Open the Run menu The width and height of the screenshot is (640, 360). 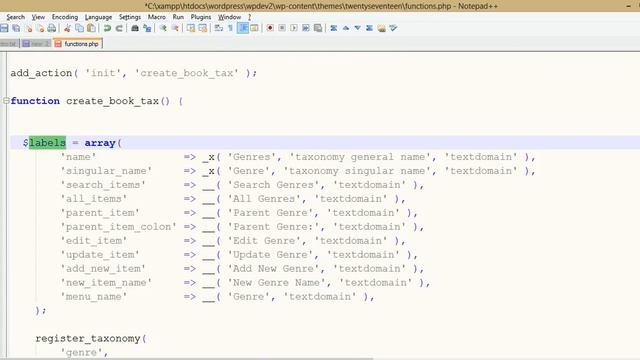point(178,17)
